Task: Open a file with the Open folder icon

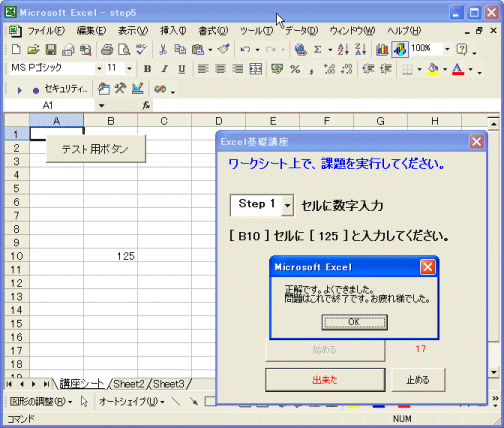Action: click(x=33, y=50)
